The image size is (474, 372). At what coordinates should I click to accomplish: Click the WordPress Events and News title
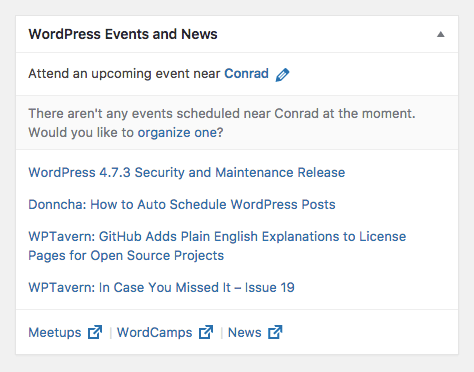(x=123, y=34)
